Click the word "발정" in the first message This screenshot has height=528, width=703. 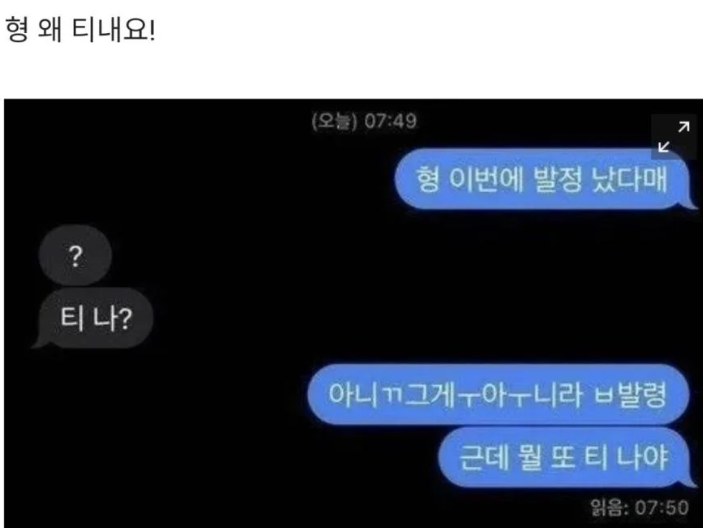tap(557, 179)
